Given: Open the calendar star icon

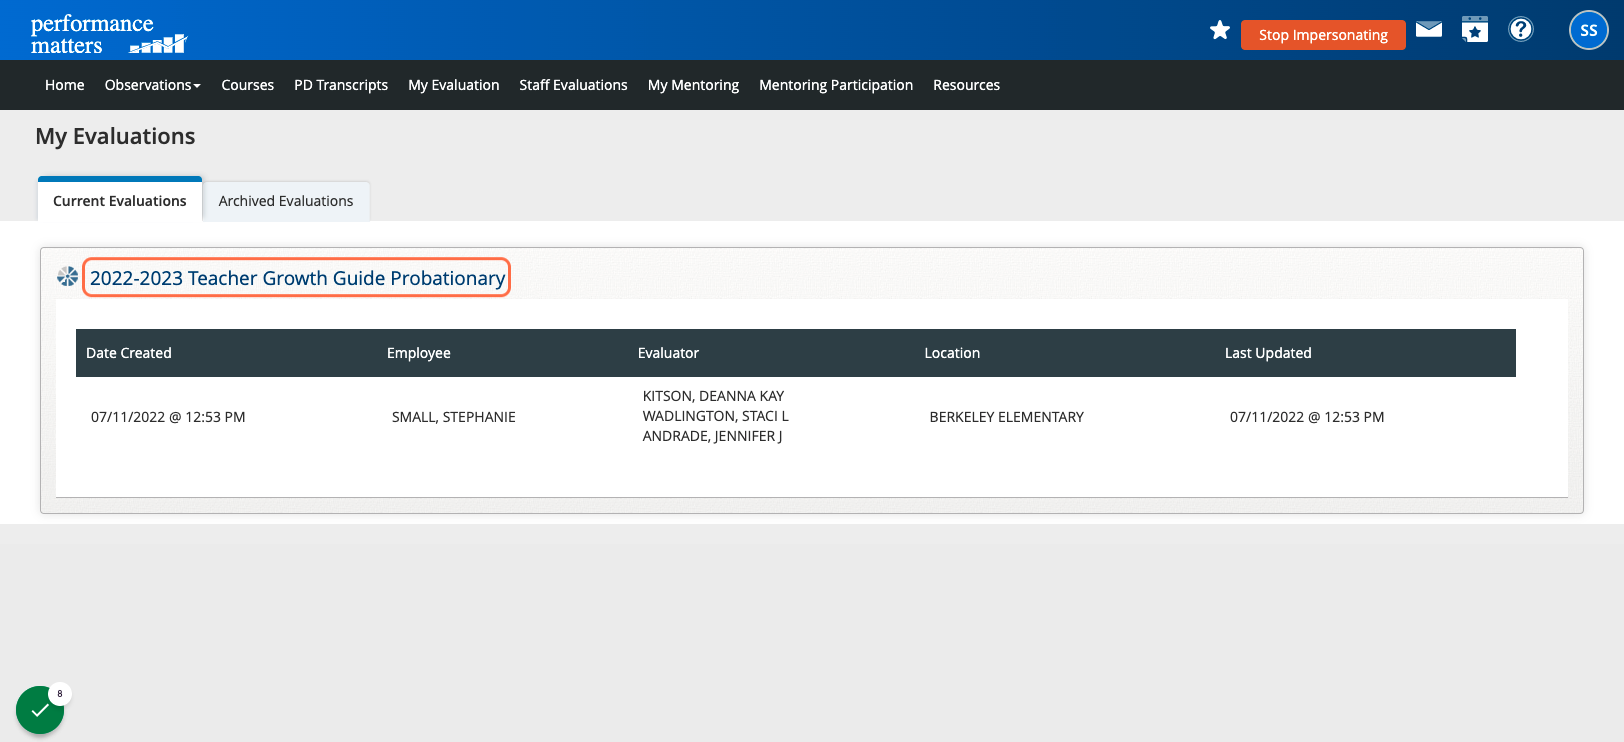Looking at the screenshot, I should [x=1475, y=29].
